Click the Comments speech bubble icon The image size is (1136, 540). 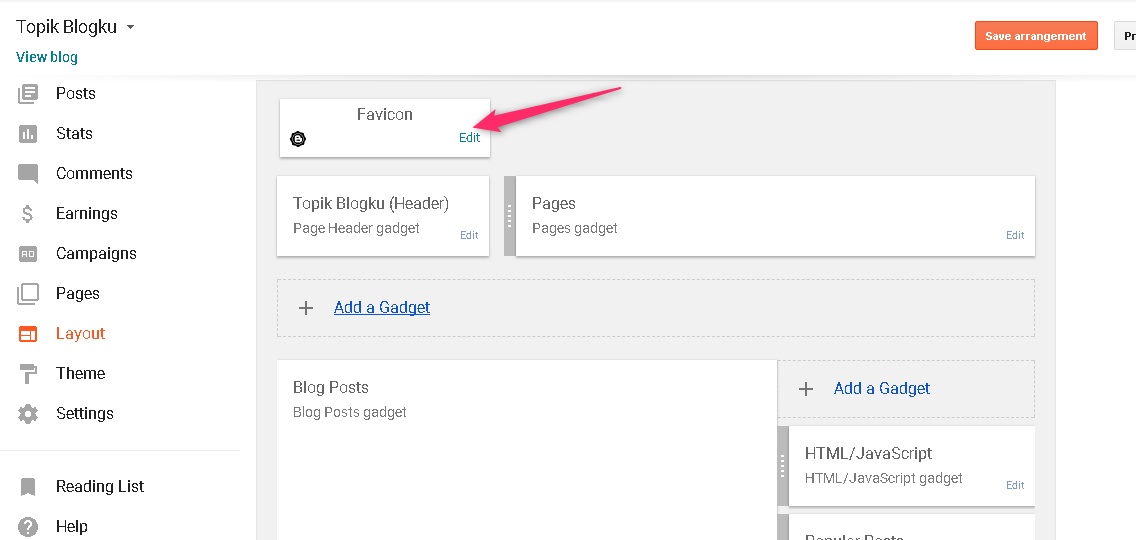pos(28,174)
